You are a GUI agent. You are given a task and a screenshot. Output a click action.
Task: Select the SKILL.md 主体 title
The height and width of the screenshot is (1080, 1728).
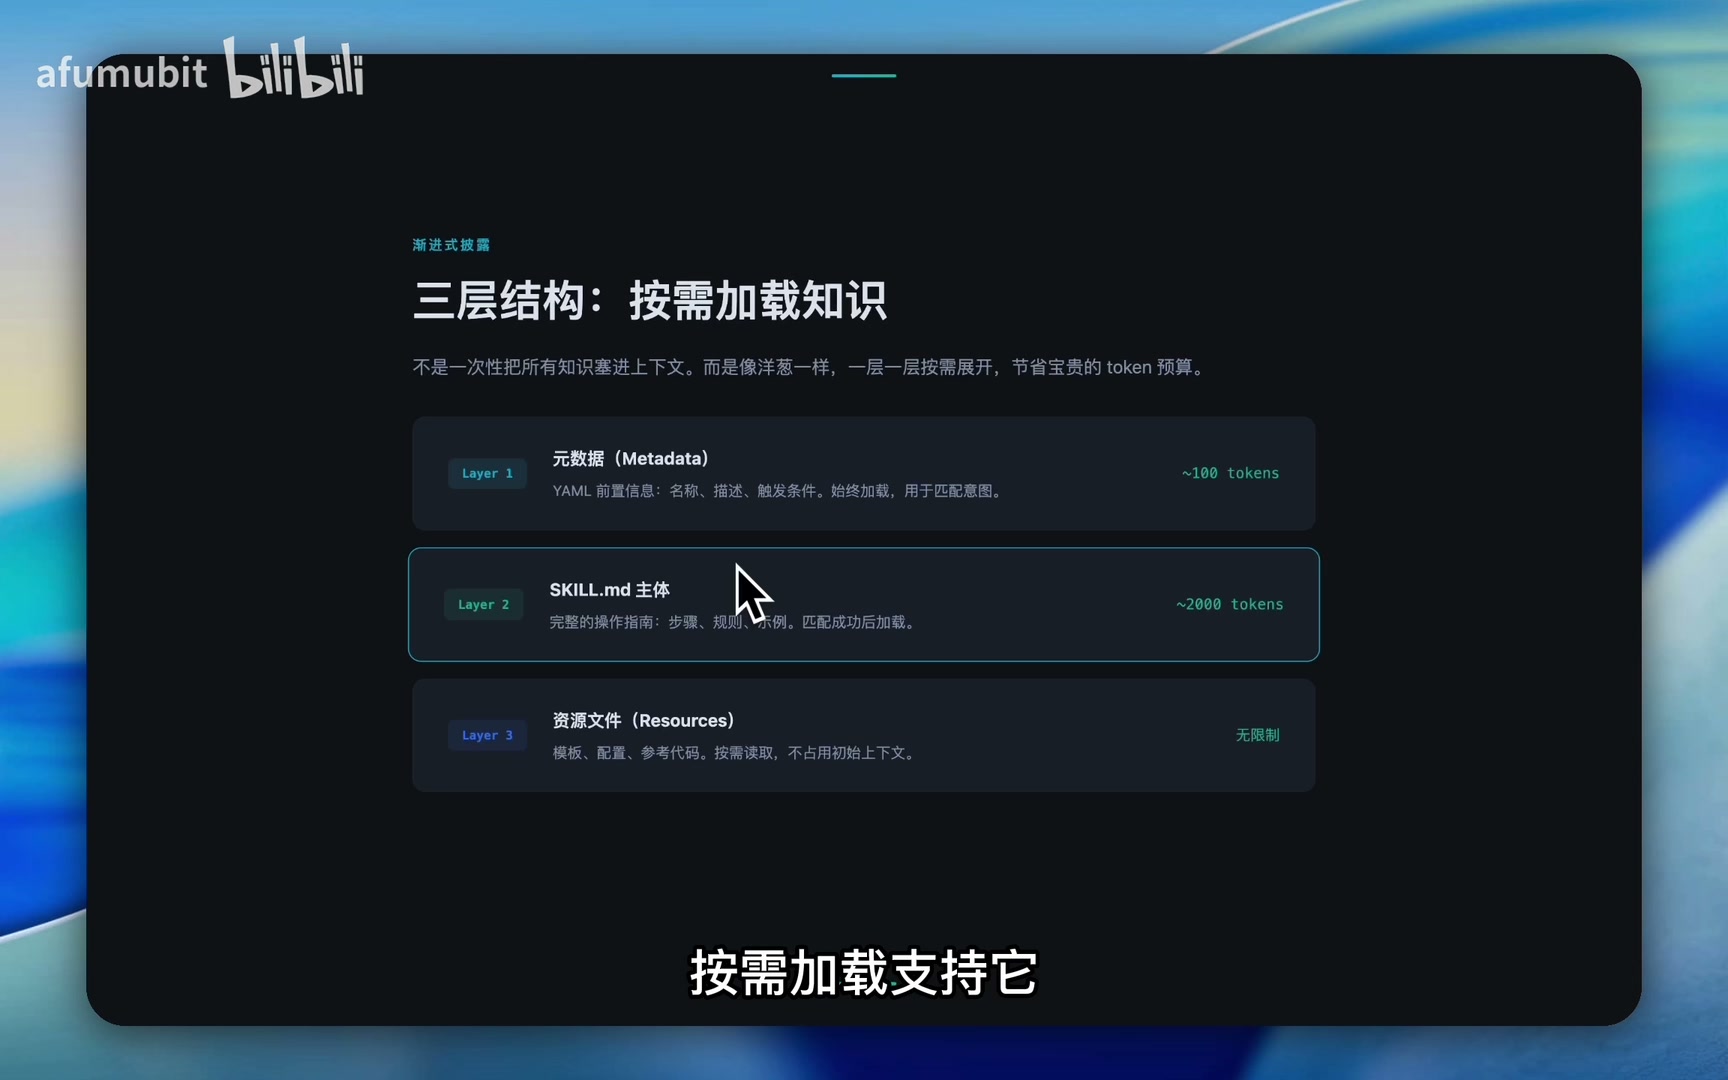(x=609, y=590)
